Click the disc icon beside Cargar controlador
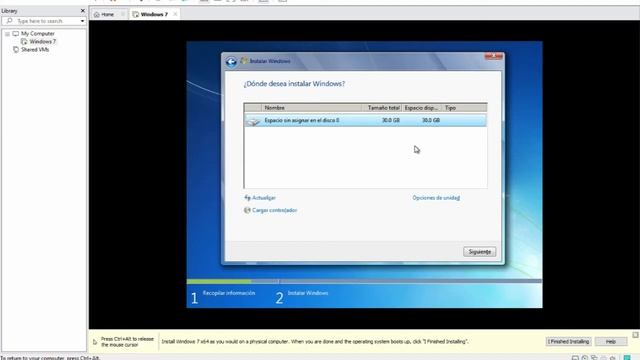 [247, 210]
